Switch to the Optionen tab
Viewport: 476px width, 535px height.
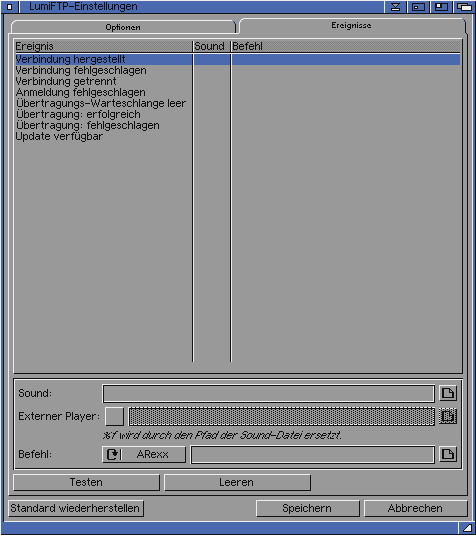[x=123, y=27]
